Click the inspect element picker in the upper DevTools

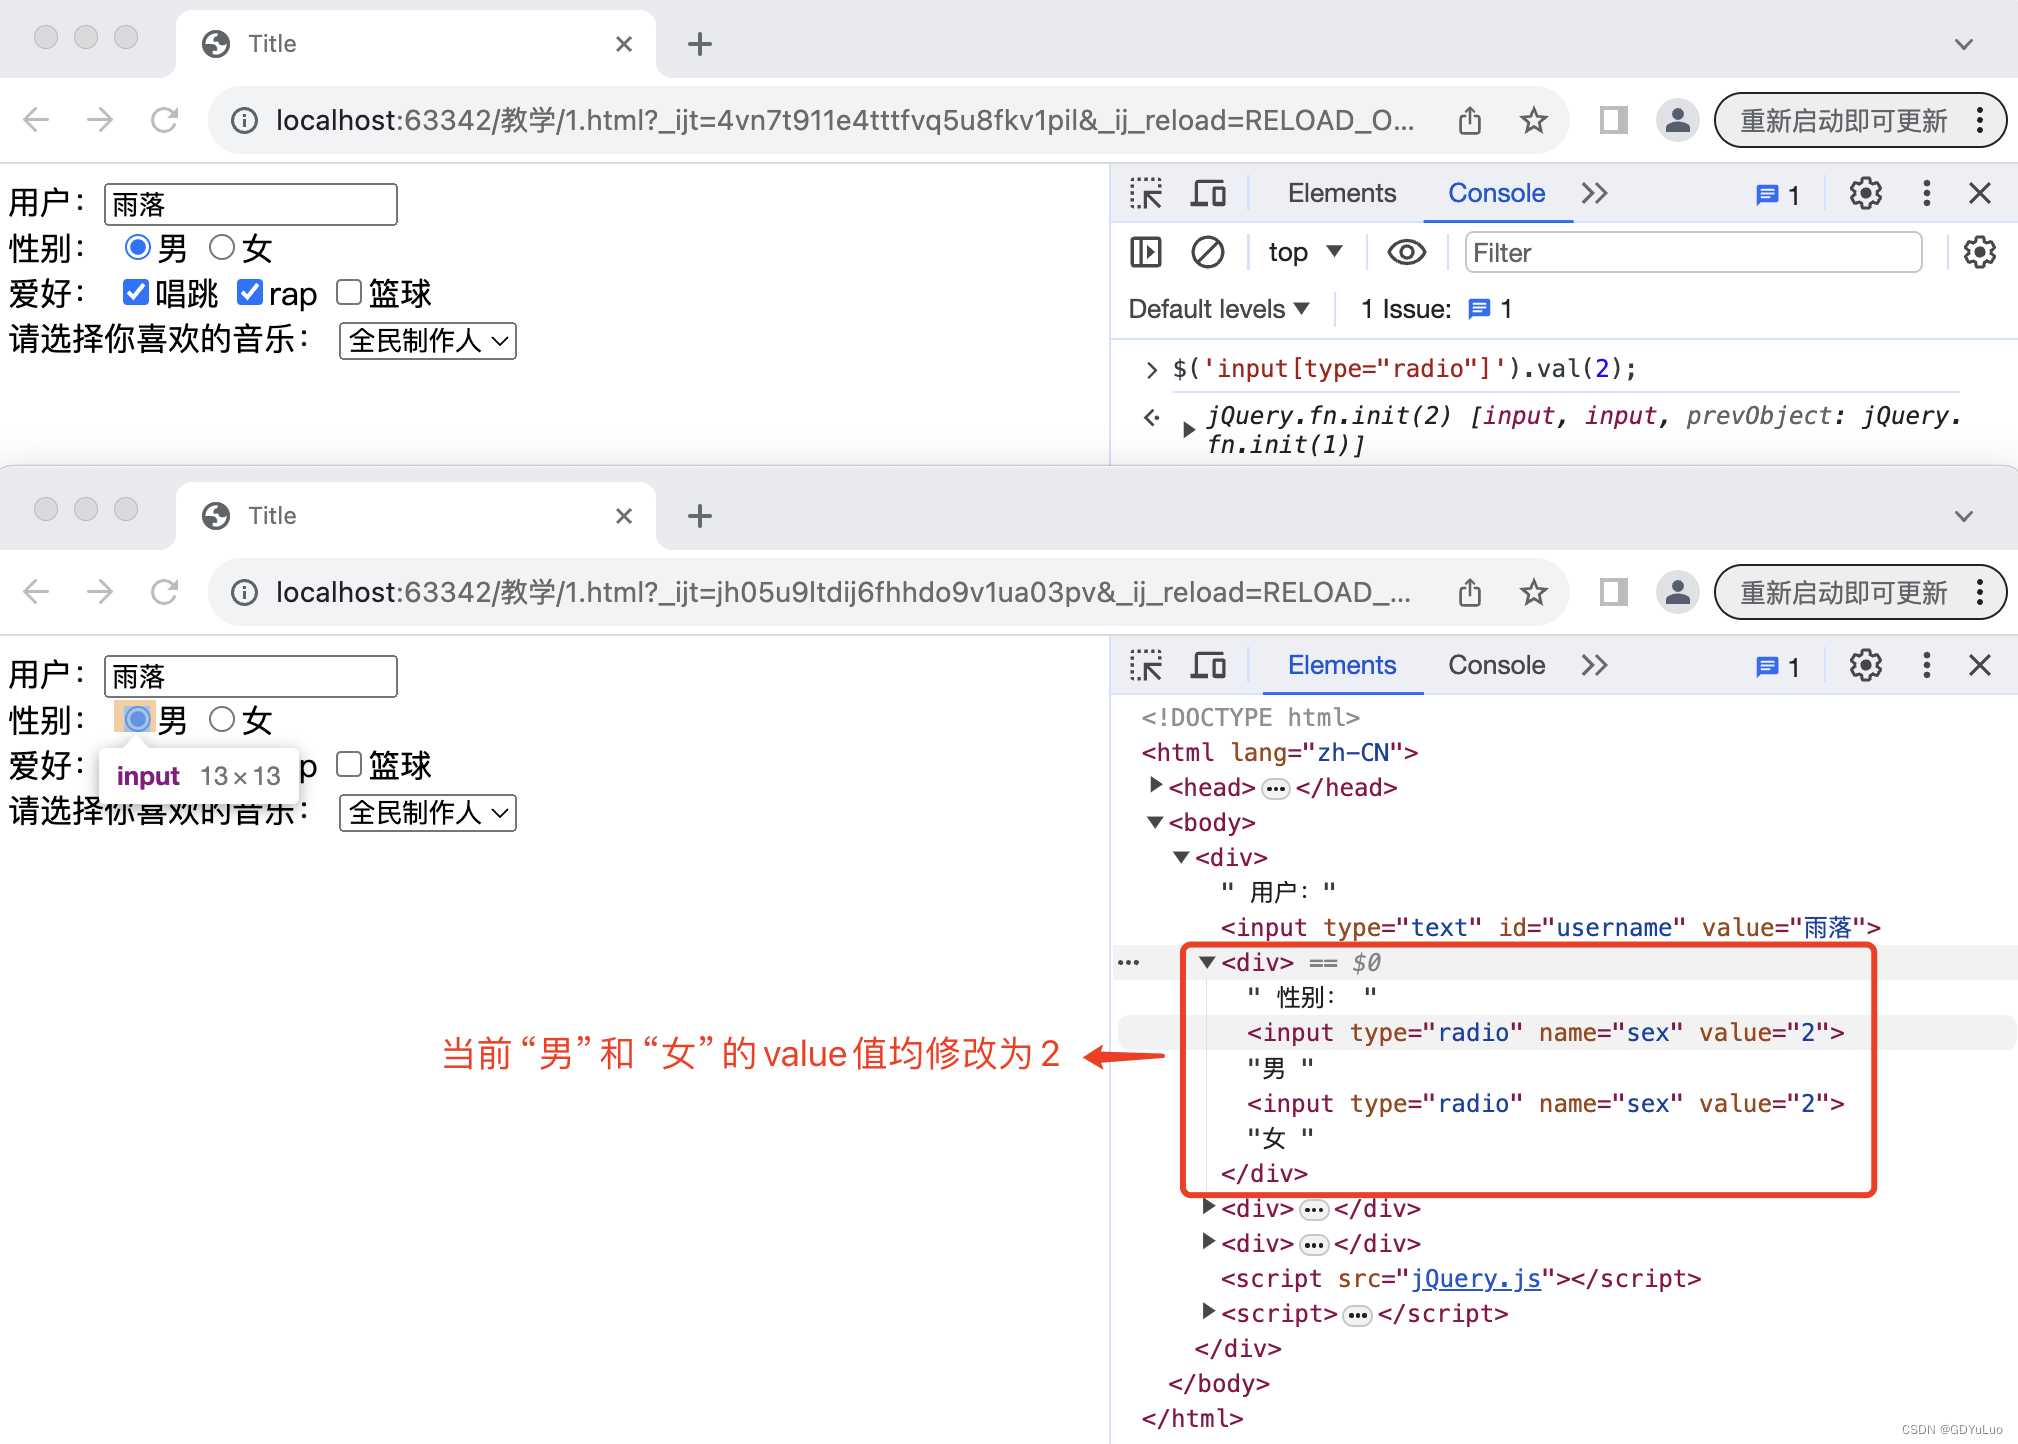pos(1145,193)
